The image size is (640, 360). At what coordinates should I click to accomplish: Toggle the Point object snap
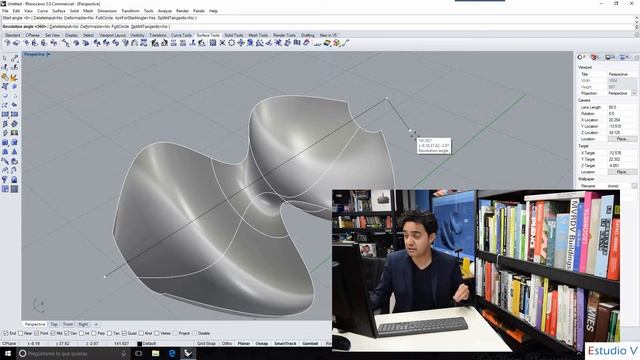(x=37, y=333)
